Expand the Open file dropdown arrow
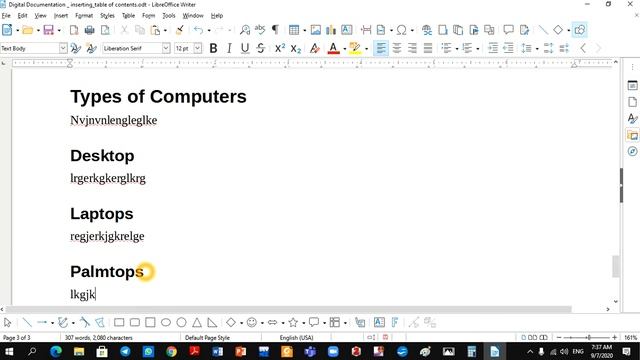640x360 pixels. tap(38, 31)
